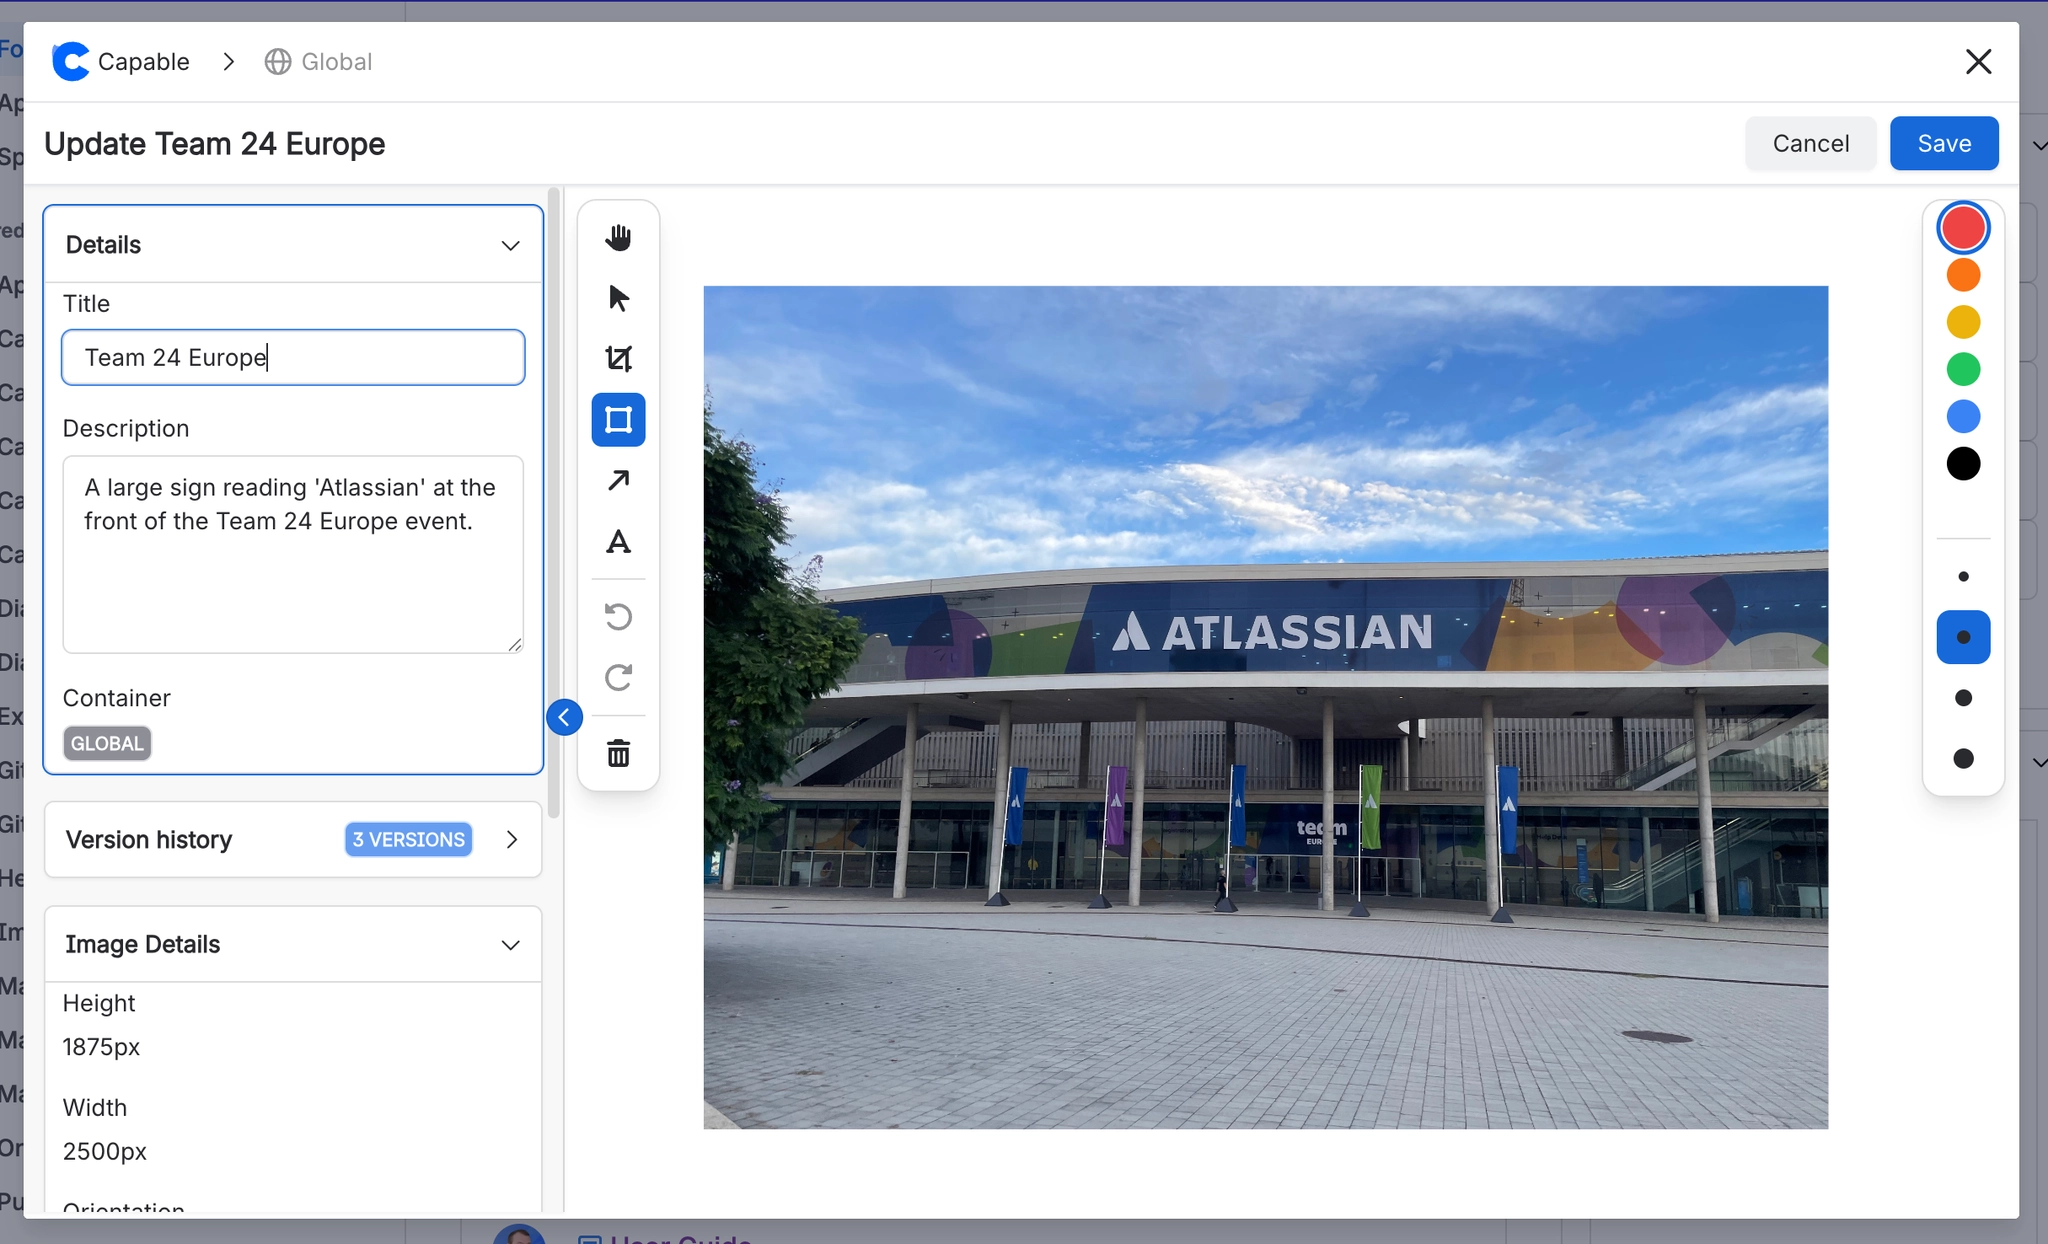Select the smallest stroke width option

(x=1962, y=576)
